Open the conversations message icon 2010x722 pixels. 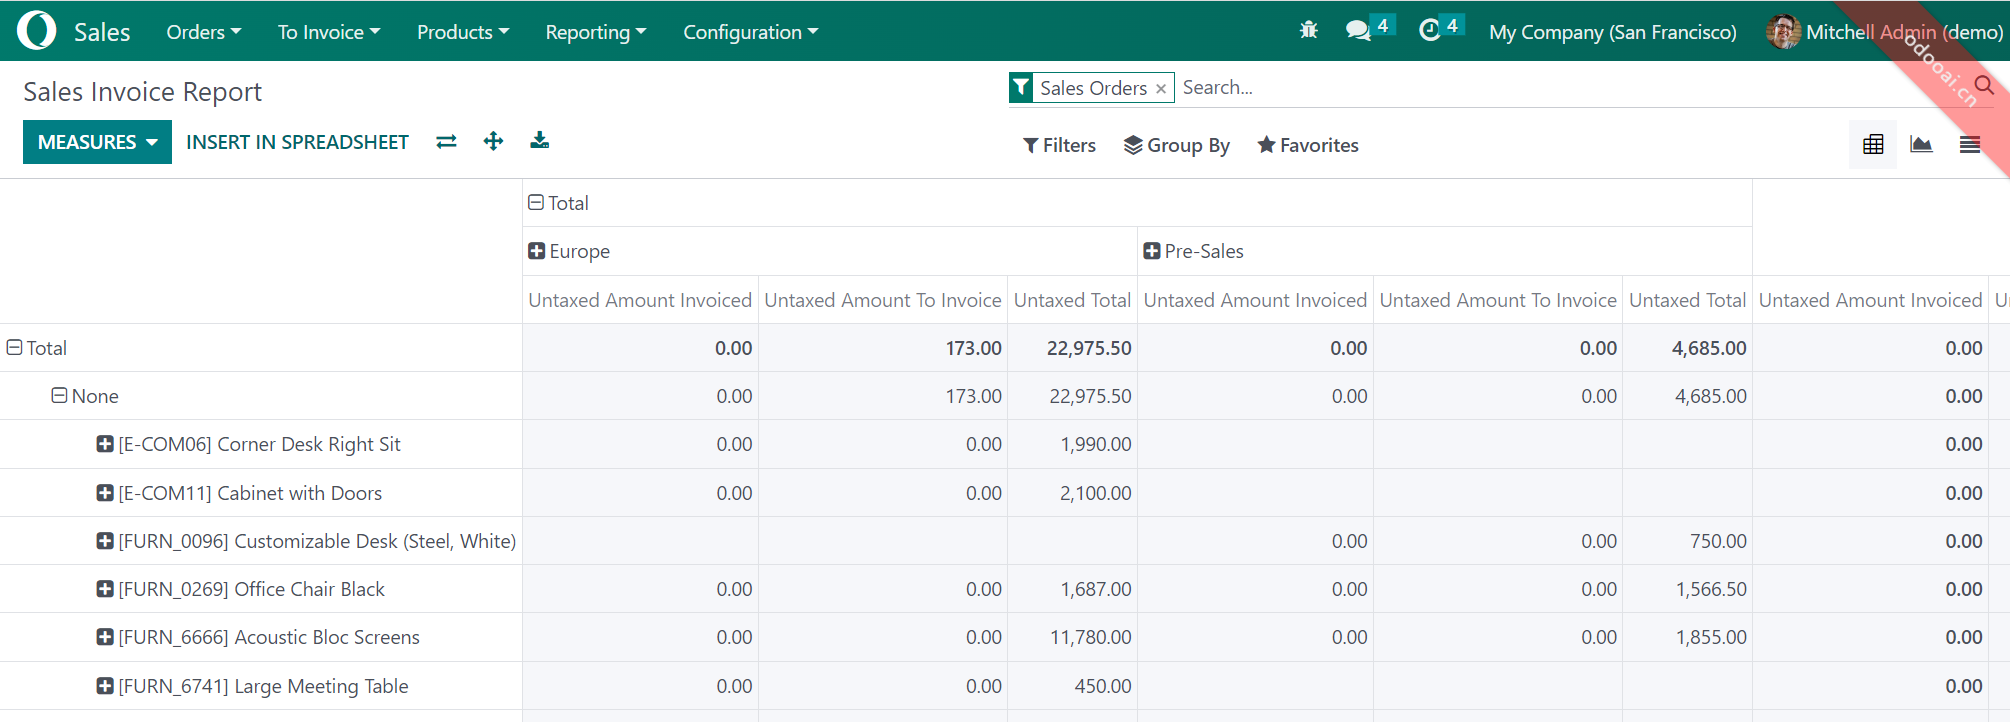(x=1357, y=31)
